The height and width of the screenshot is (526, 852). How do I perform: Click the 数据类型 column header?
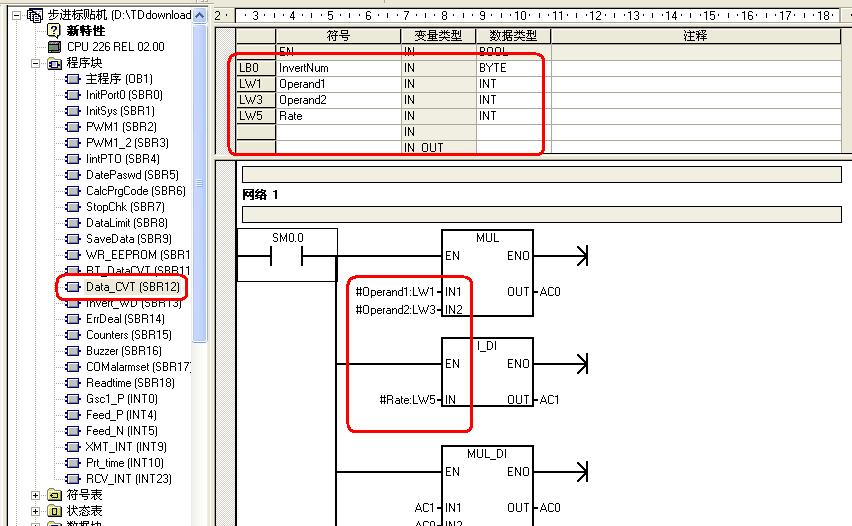tap(512, 35)
